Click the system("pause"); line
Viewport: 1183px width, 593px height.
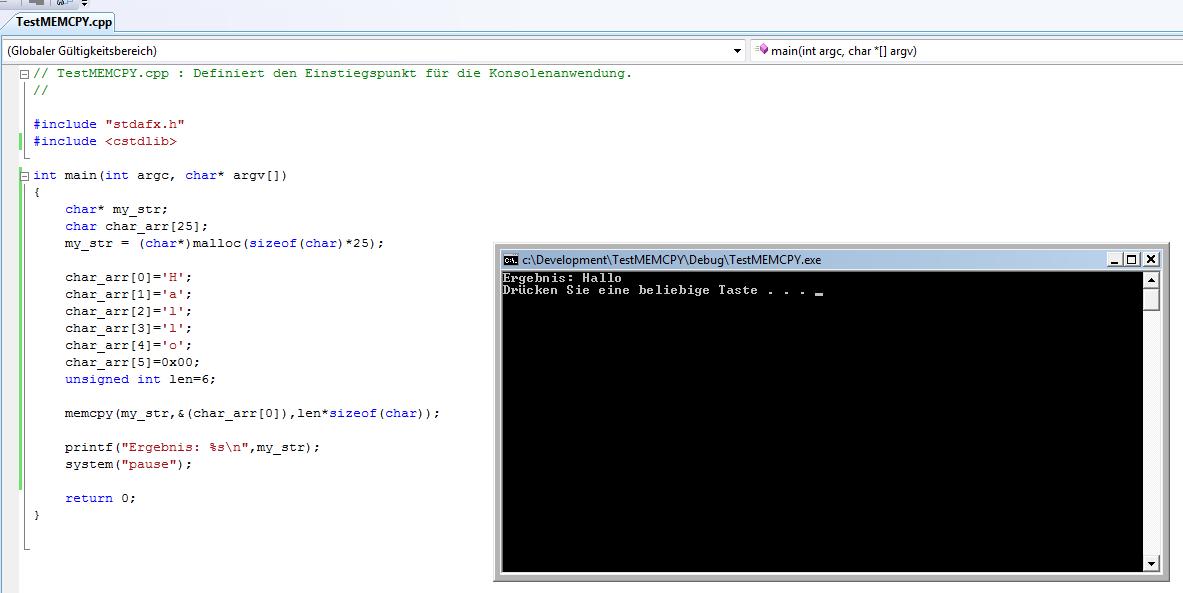click(x=128, y=465)
